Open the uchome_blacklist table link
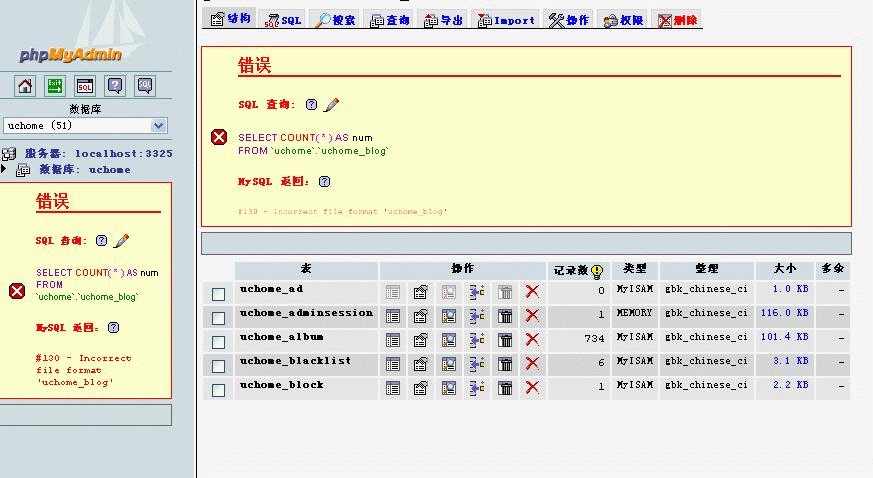Viewport: 873px width, 478px height. pos(296,361)
